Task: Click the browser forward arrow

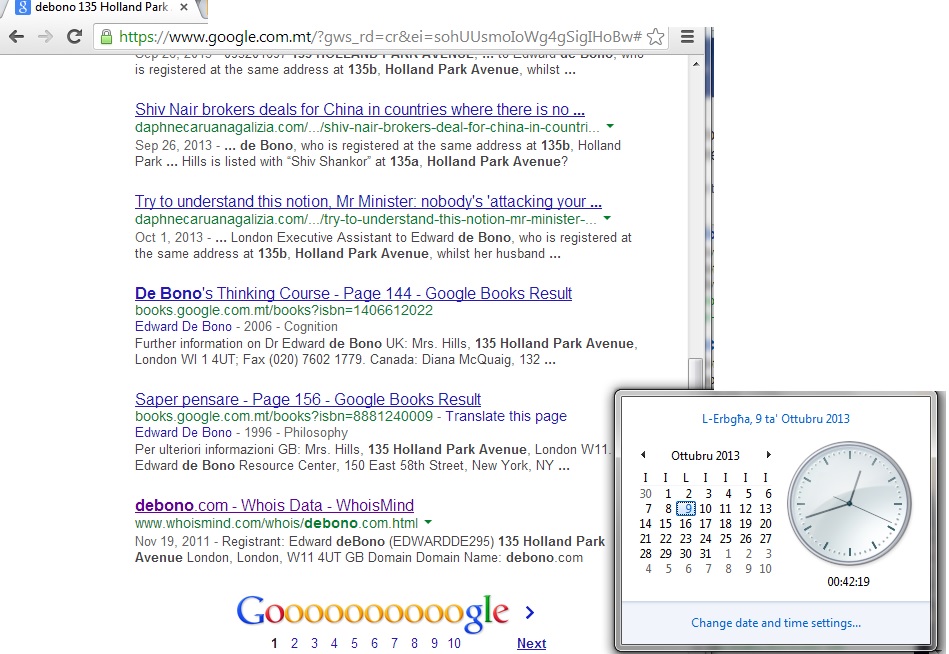Action: (x=45, y=37)
